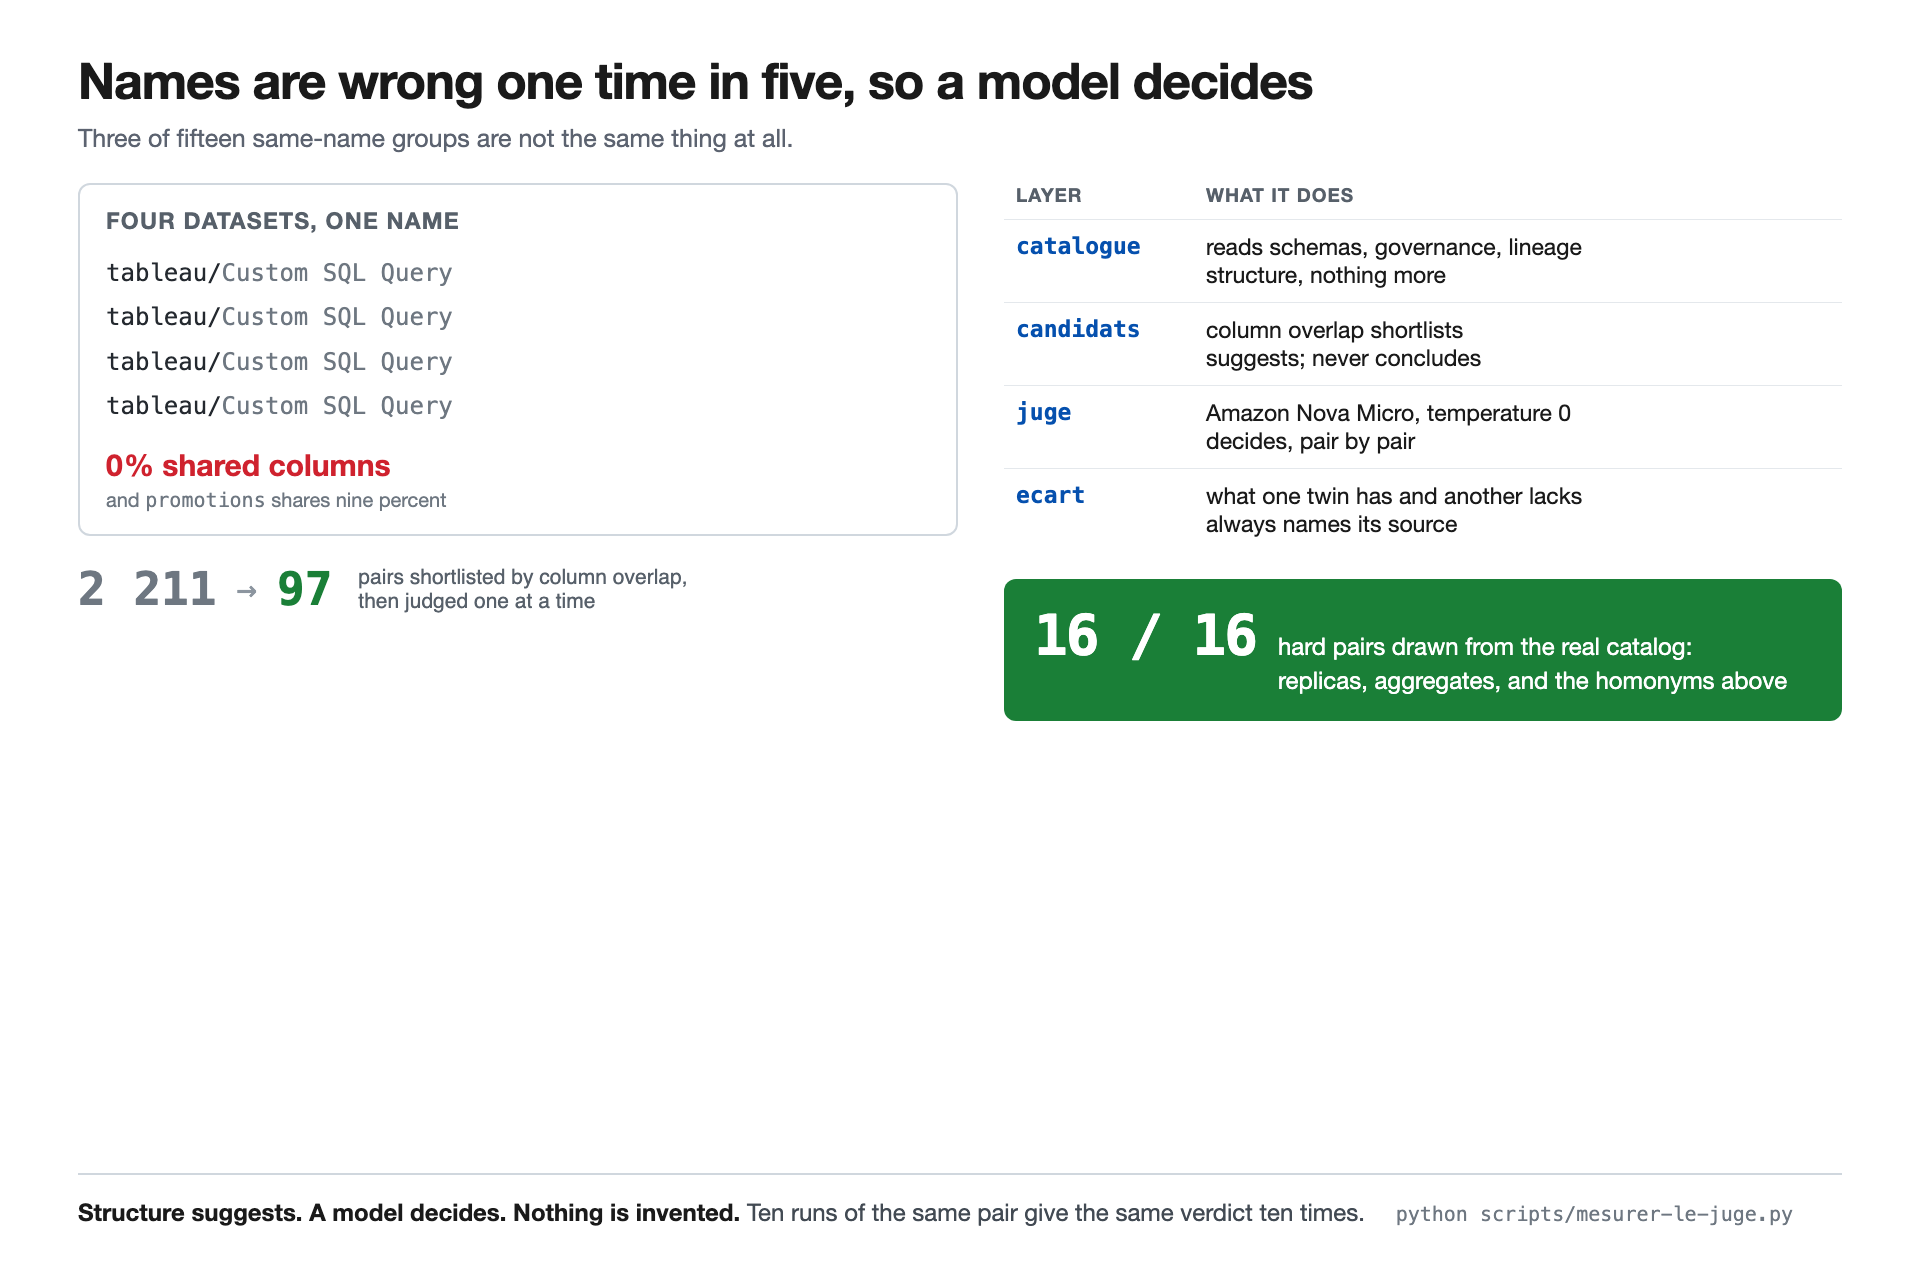Image resolution: width=1920 pixels, height=1280 pixels.
Task: Click the red 0% shared columns text
Action: [248, 466]
